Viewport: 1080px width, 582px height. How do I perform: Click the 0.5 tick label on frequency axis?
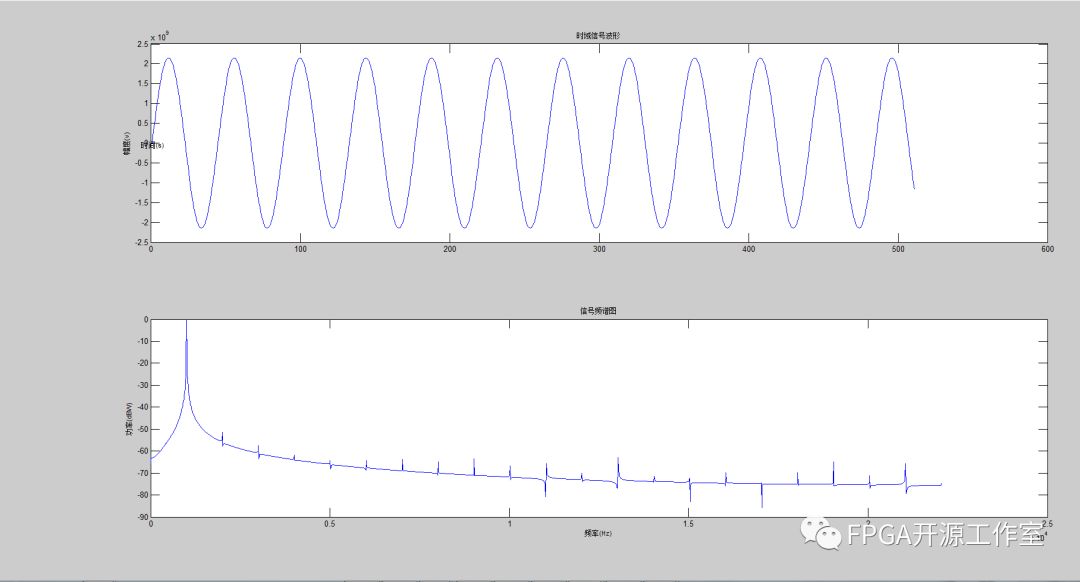click(x=329, y=524)
